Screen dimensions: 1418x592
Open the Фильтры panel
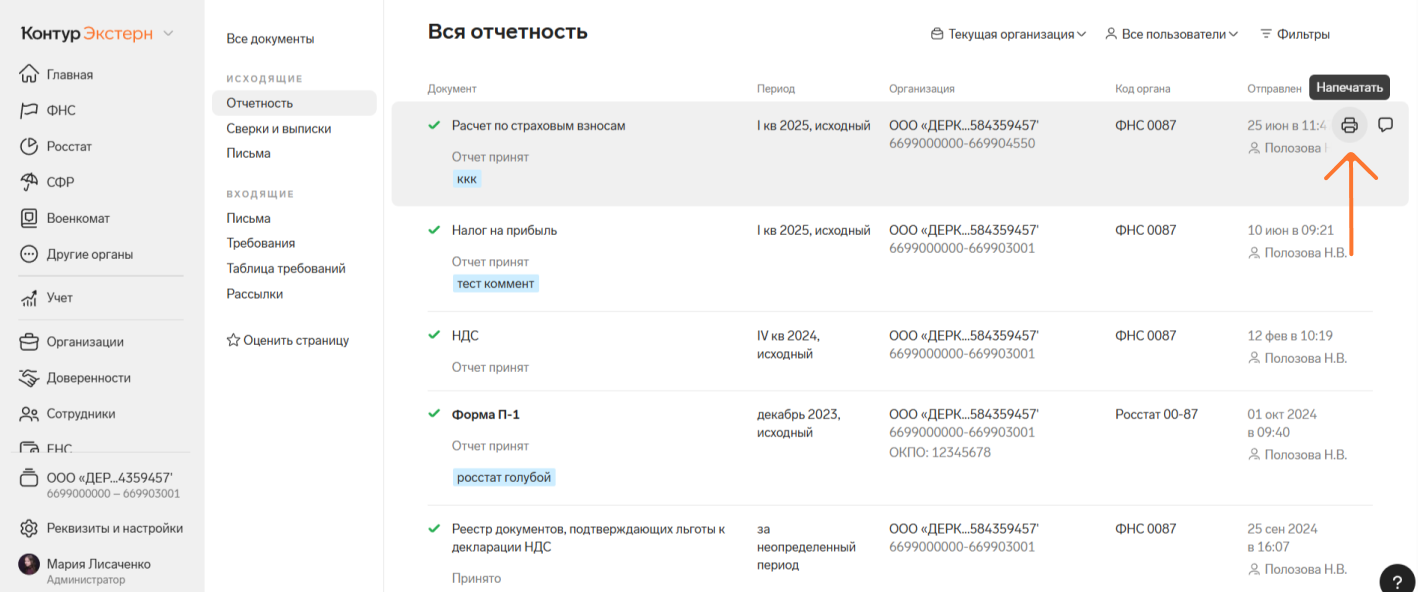tap(1294, 34)
